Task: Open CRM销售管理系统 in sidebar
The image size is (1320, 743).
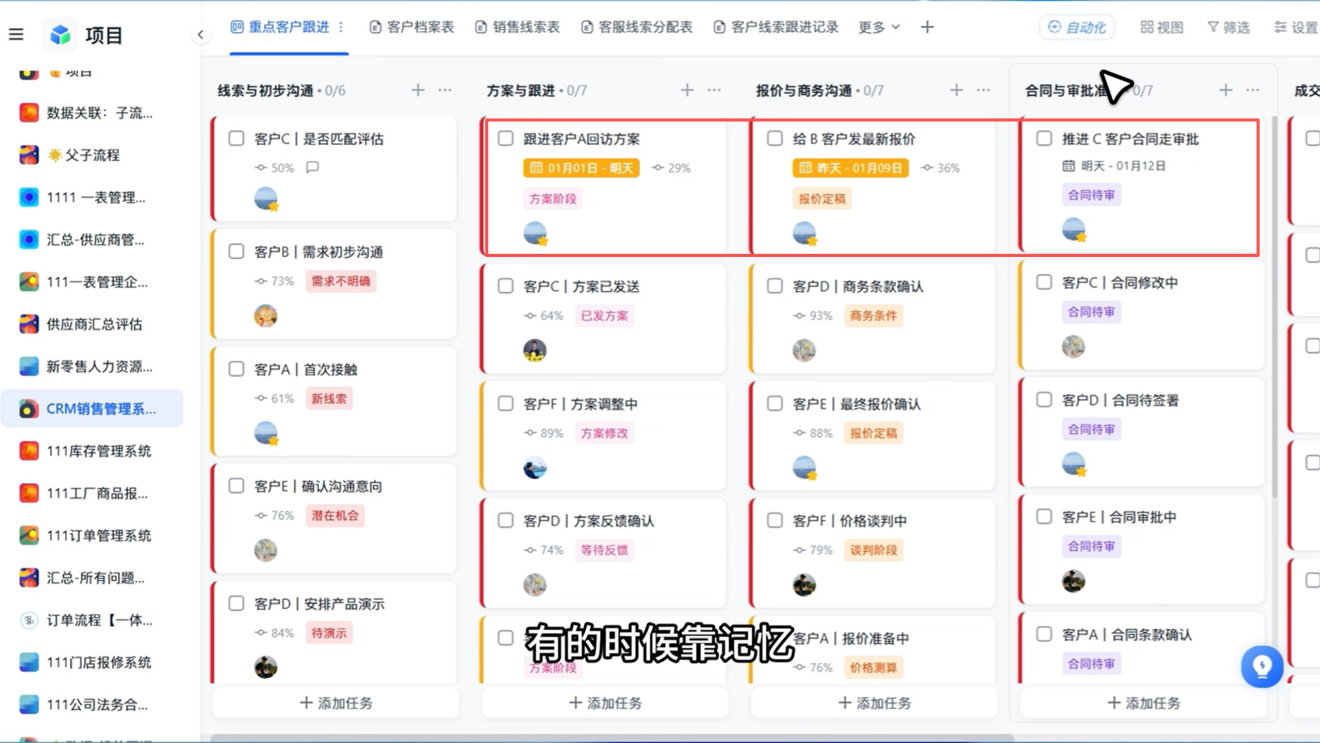Action: [92, 408]
